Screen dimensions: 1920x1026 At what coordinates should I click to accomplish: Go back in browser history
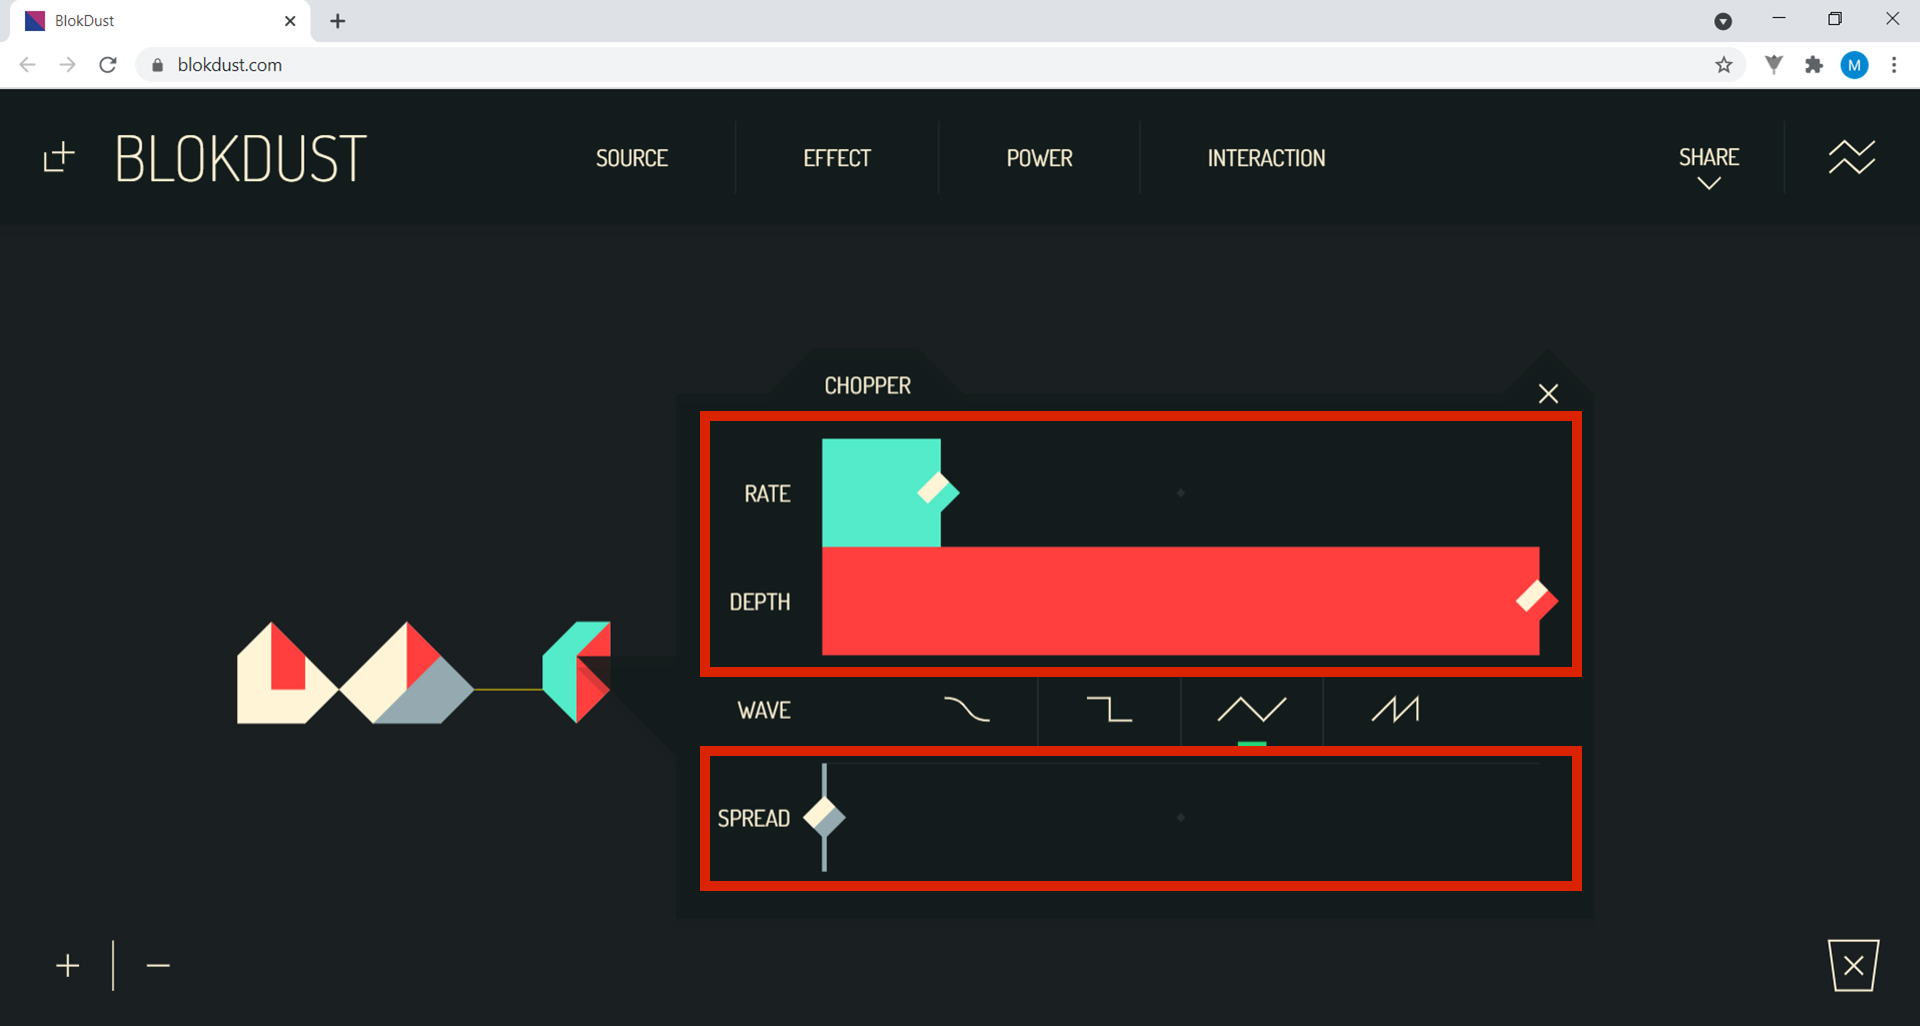tap(28, 65)
